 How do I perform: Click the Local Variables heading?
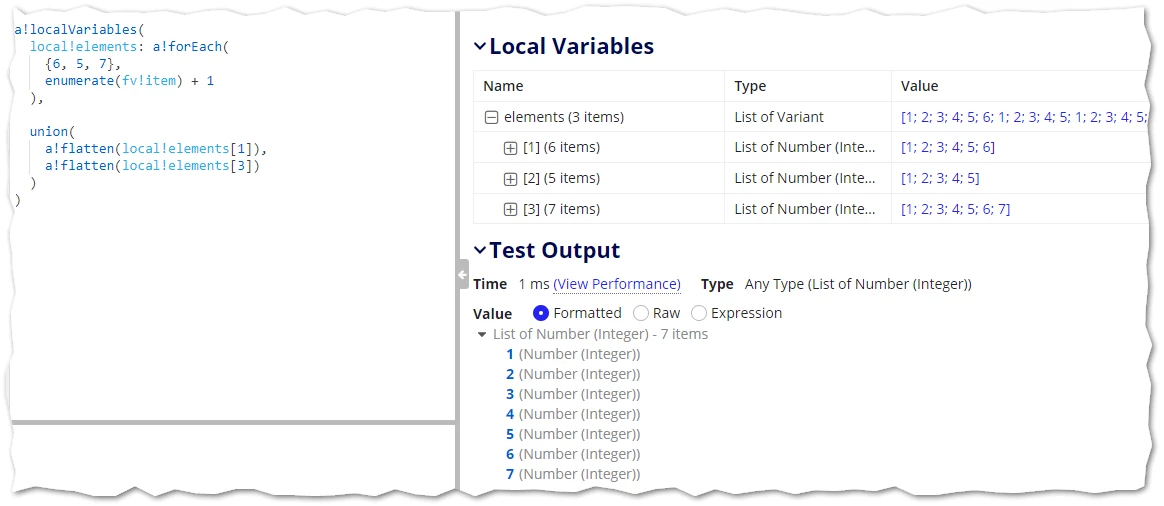(x=572, y=47)
